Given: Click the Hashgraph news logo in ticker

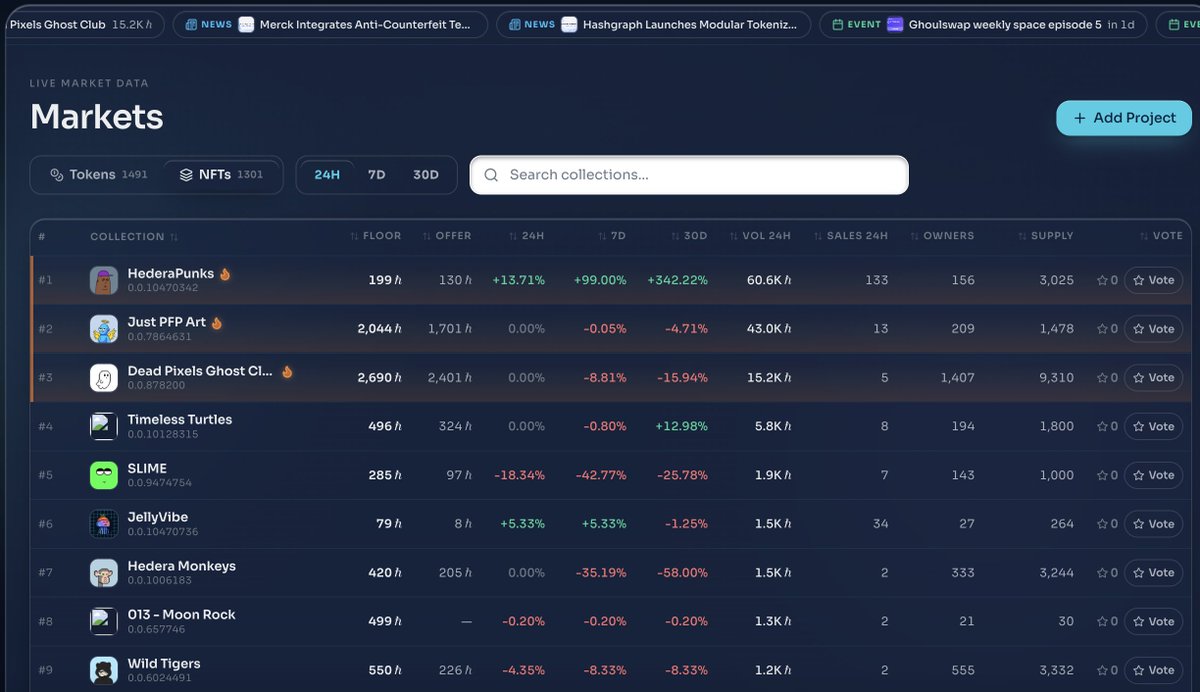Looking at the screenshot, I should [569, 24].
